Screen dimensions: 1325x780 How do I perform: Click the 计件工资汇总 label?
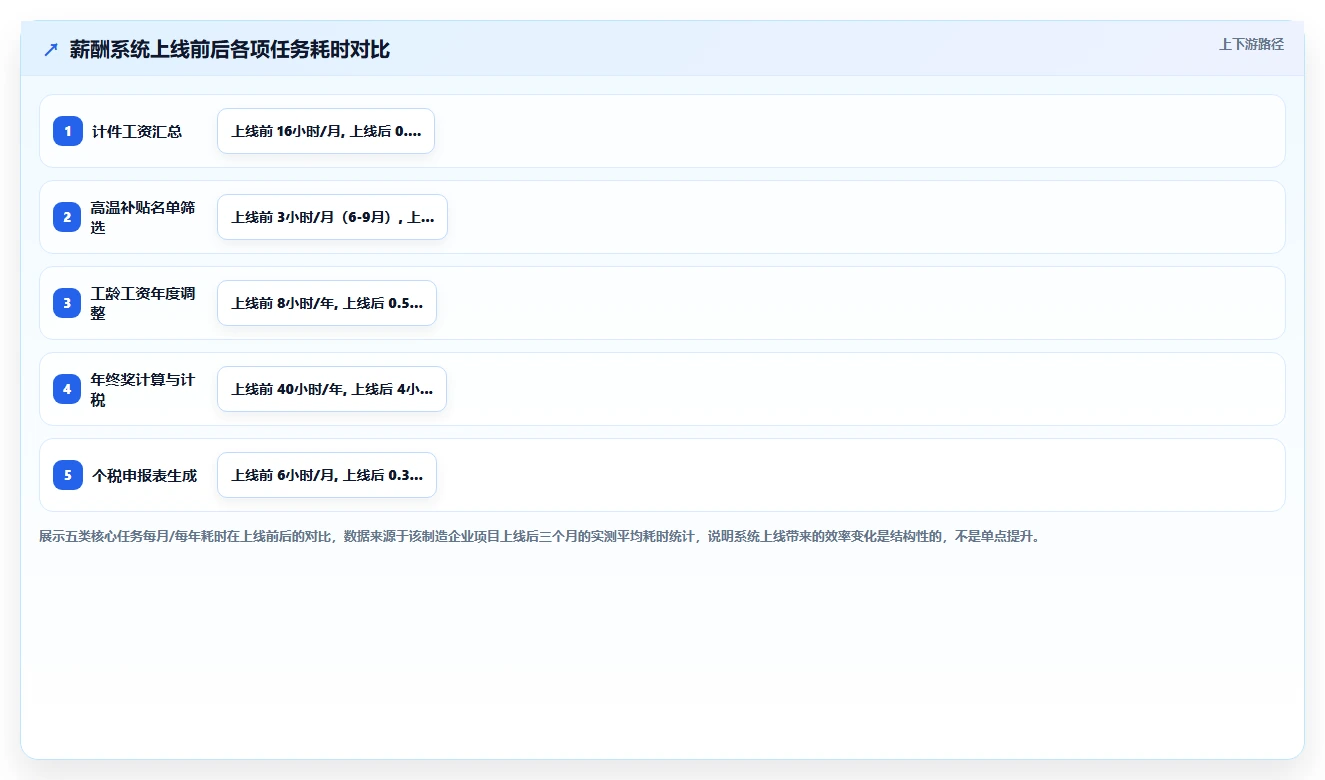coord(137,131)
